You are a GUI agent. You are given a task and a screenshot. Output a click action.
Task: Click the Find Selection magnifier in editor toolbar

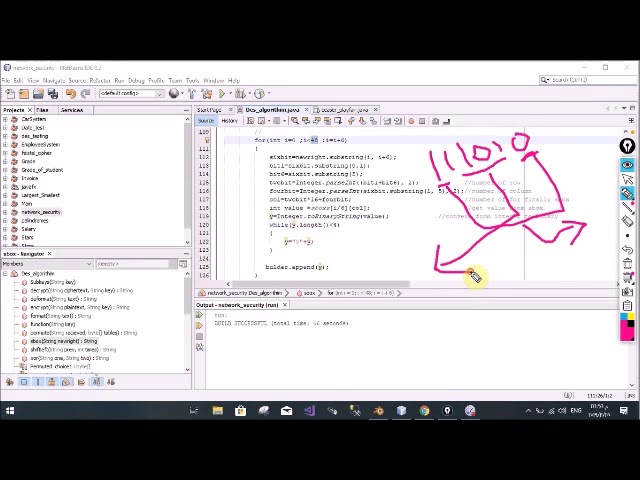[295, 121]
